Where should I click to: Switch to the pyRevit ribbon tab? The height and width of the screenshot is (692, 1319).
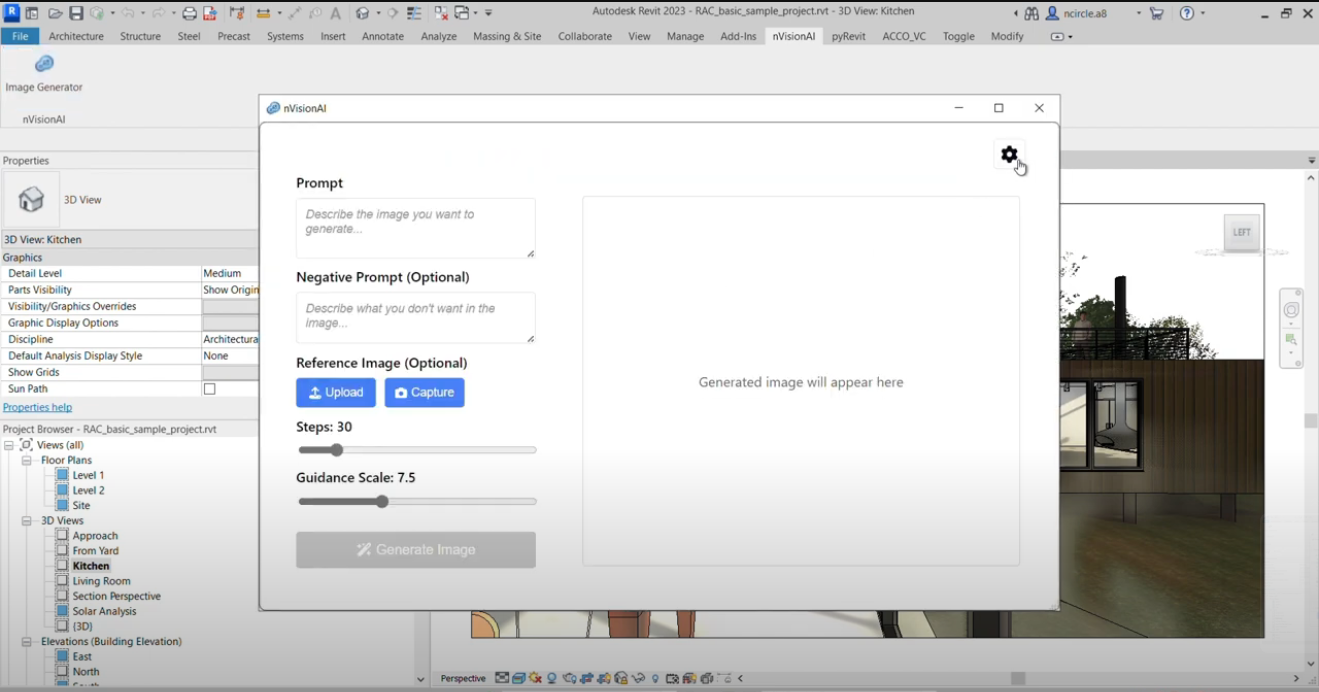[849, 36]
